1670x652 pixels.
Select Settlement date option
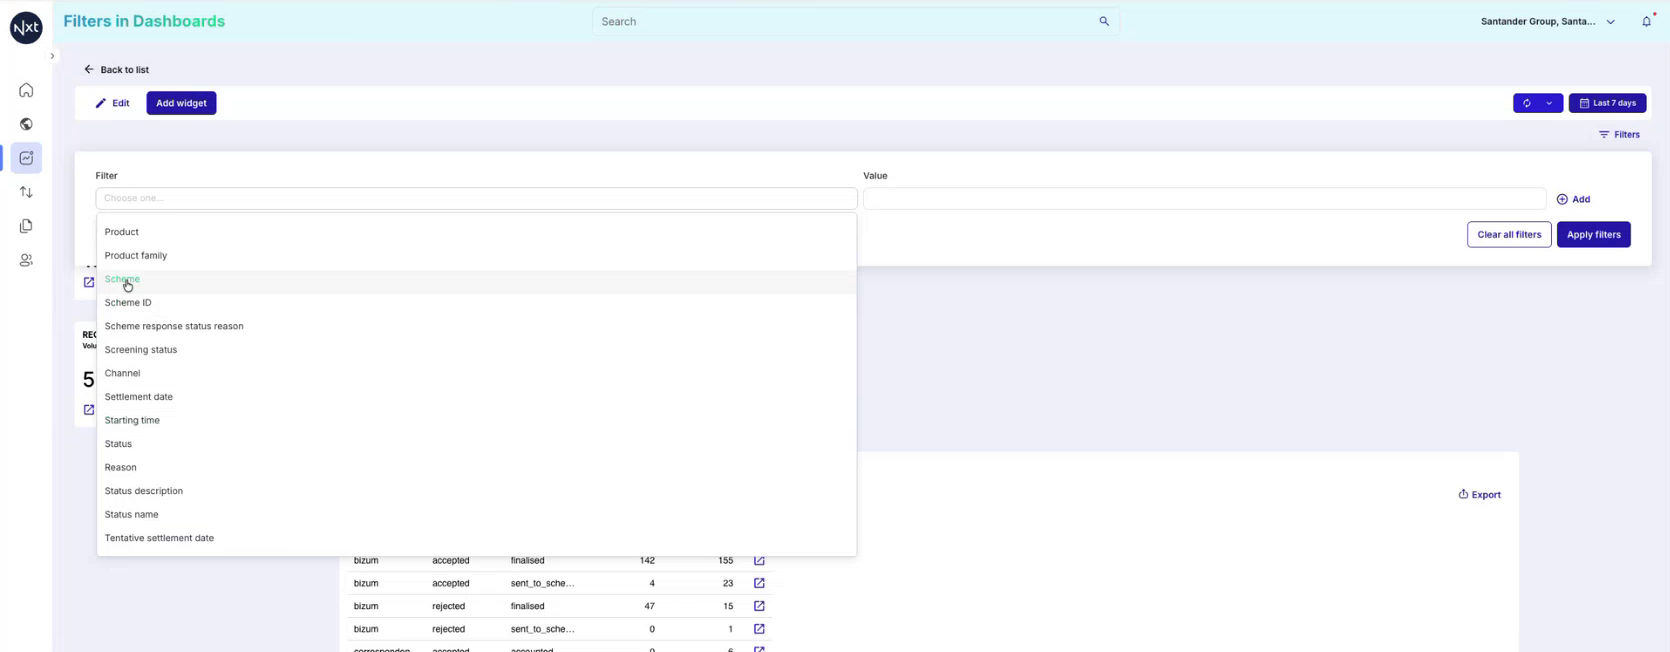pos(476,396)
